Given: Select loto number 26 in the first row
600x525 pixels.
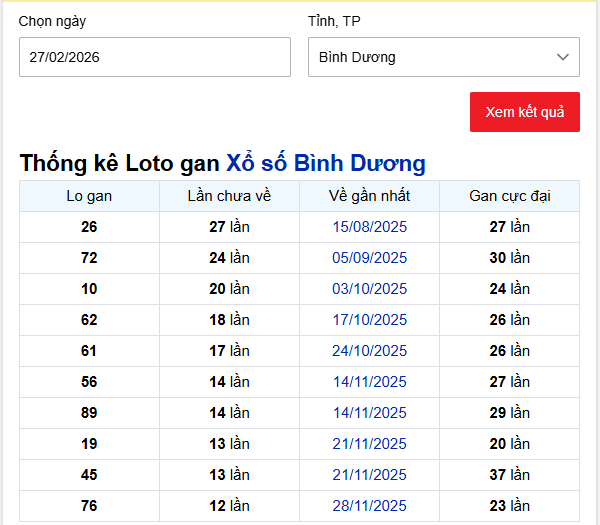Looking at the screenshot, I should [x=89, y=227].
